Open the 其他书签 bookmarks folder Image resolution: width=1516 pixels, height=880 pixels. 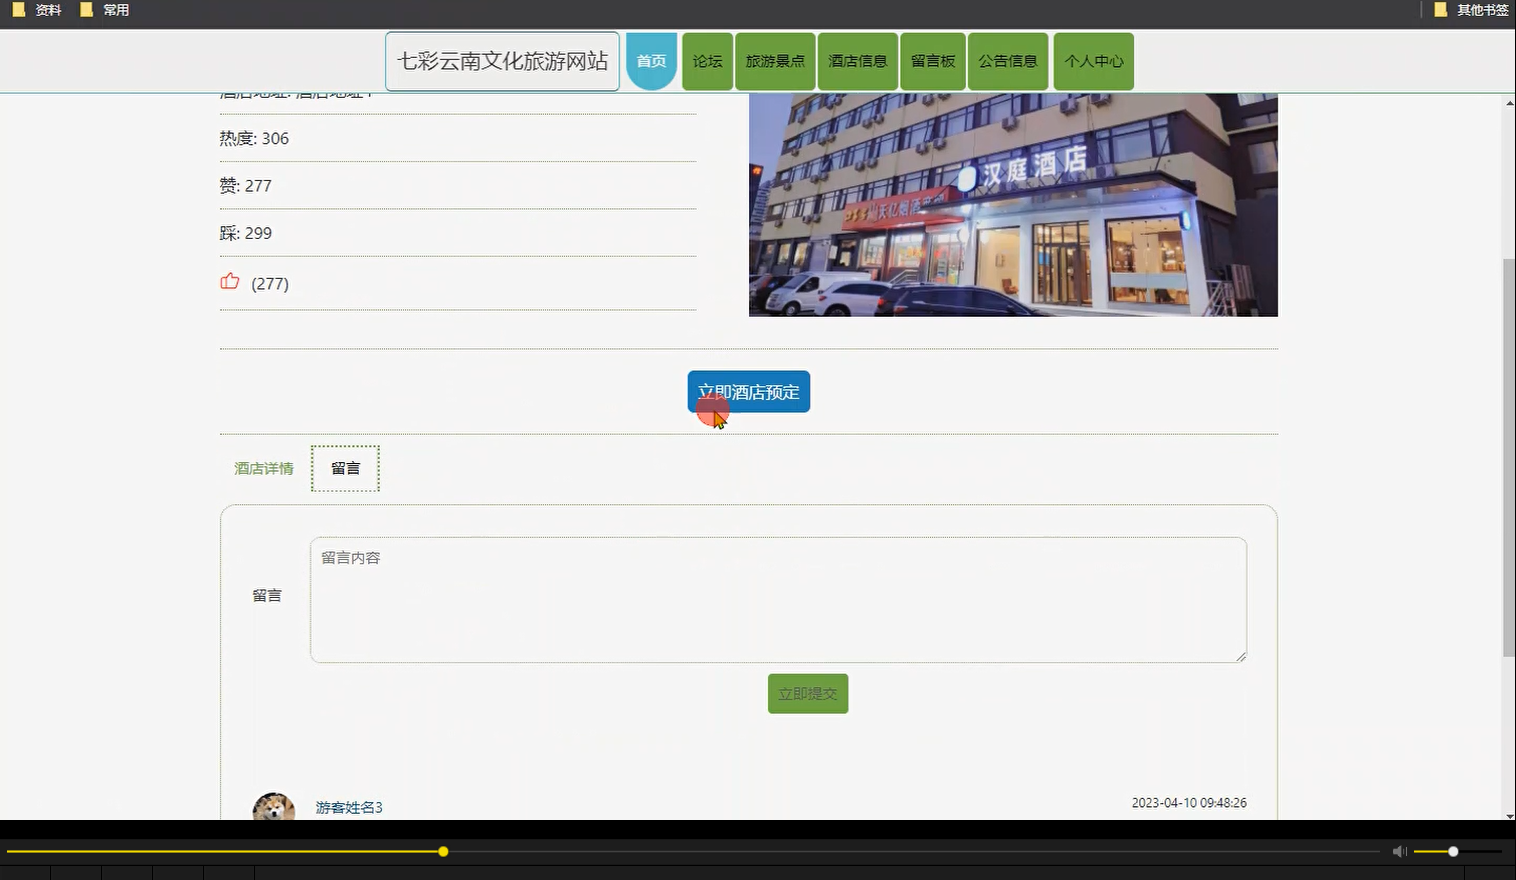tap(1478, 10)
